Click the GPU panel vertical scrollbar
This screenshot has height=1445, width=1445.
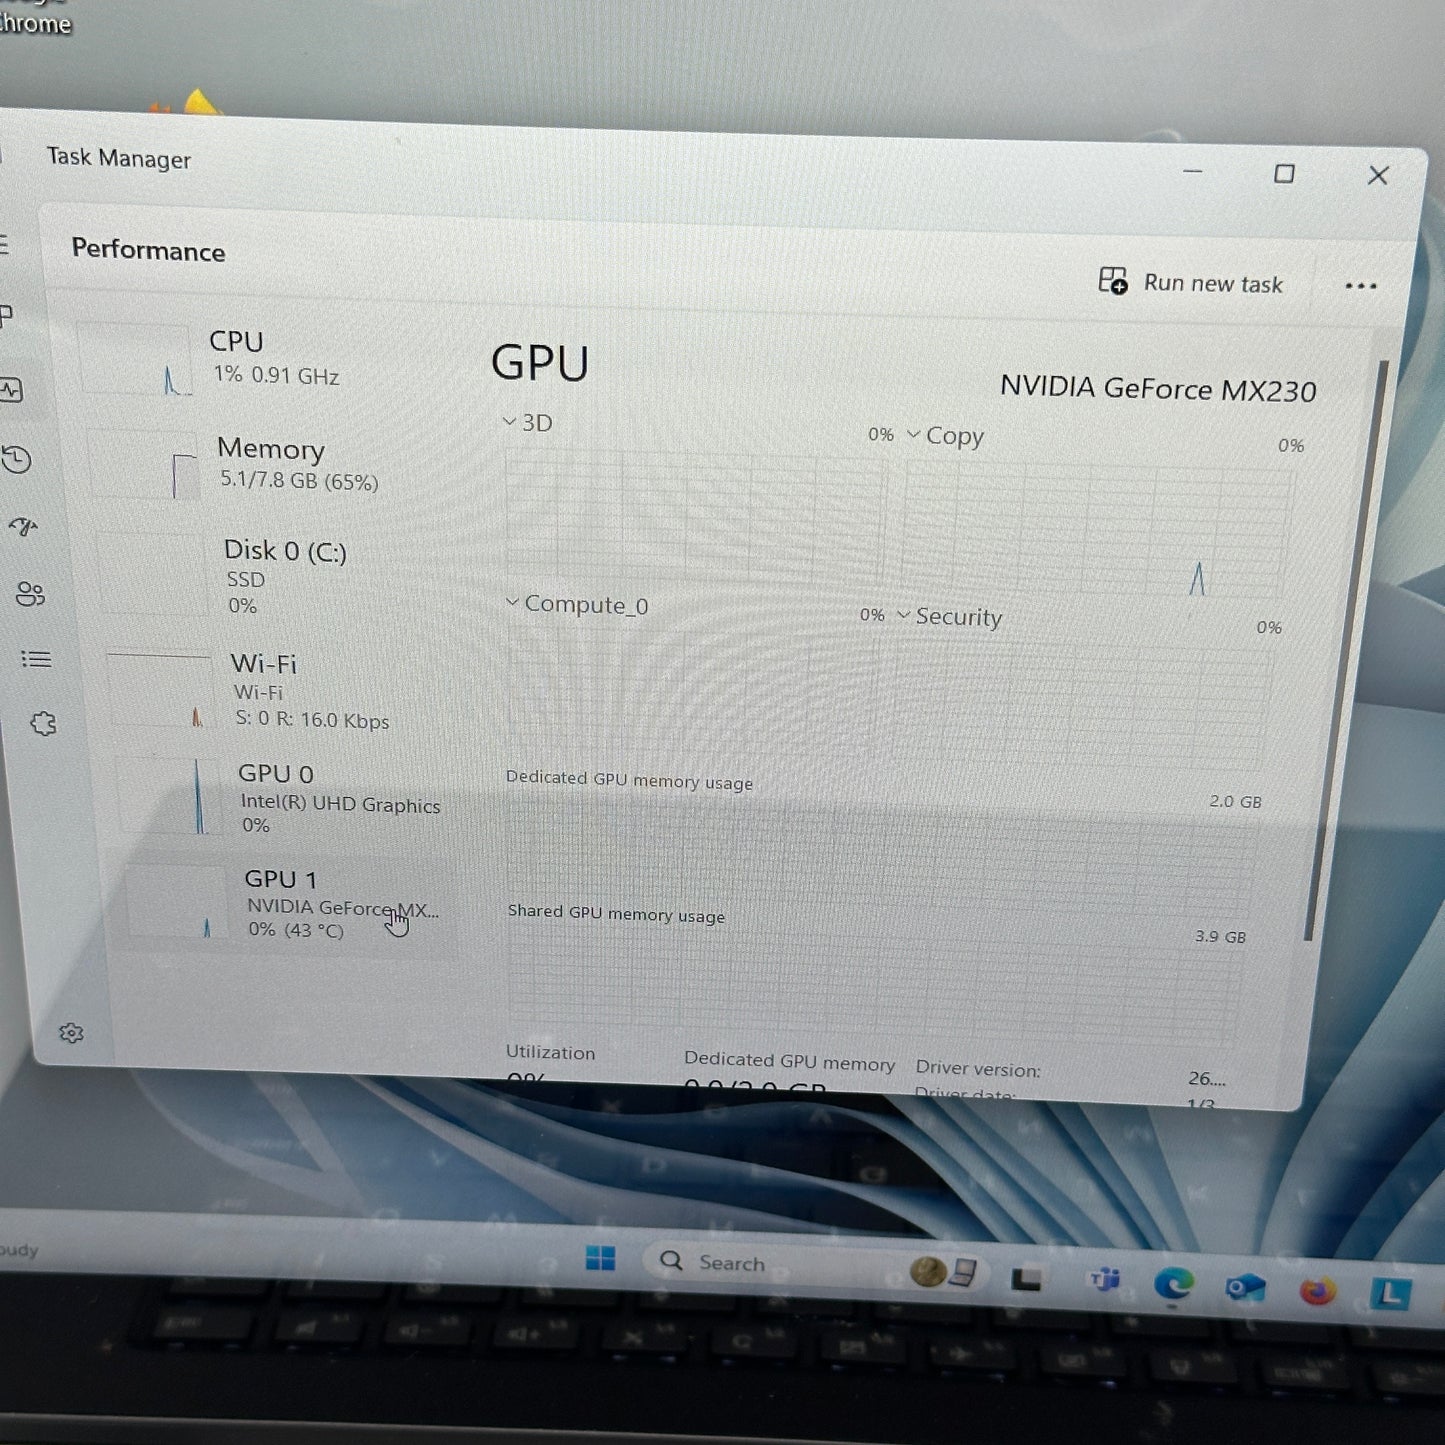(1345, 650)
